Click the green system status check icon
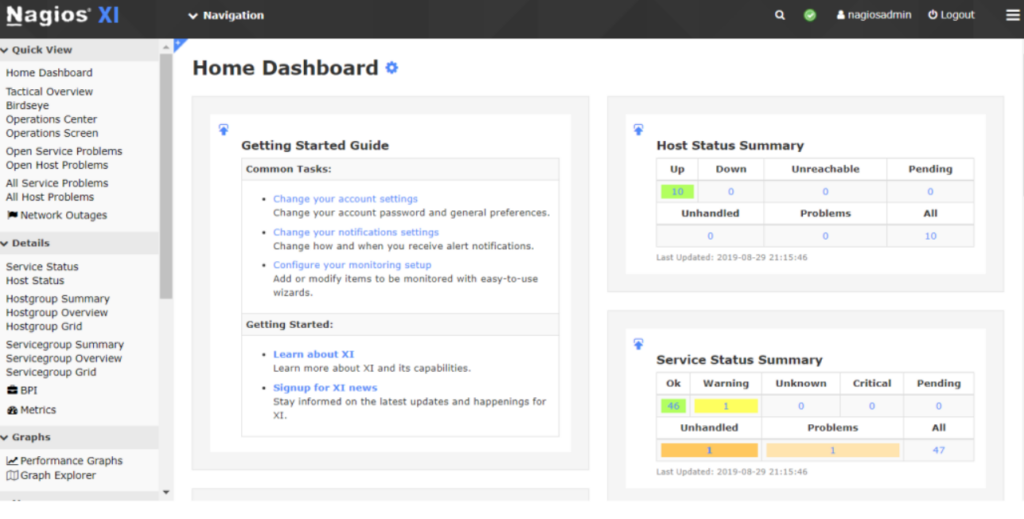 pyautogui.click(x=810, y=15)
